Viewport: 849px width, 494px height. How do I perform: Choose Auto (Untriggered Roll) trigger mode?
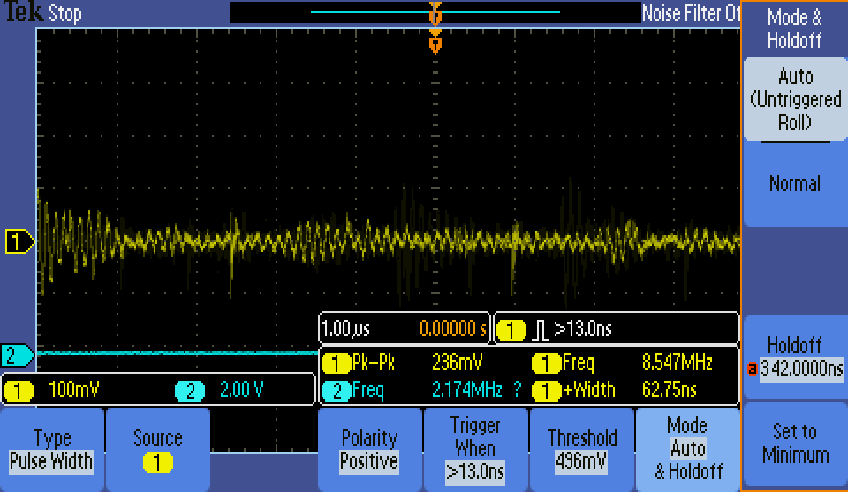point(795,100)
